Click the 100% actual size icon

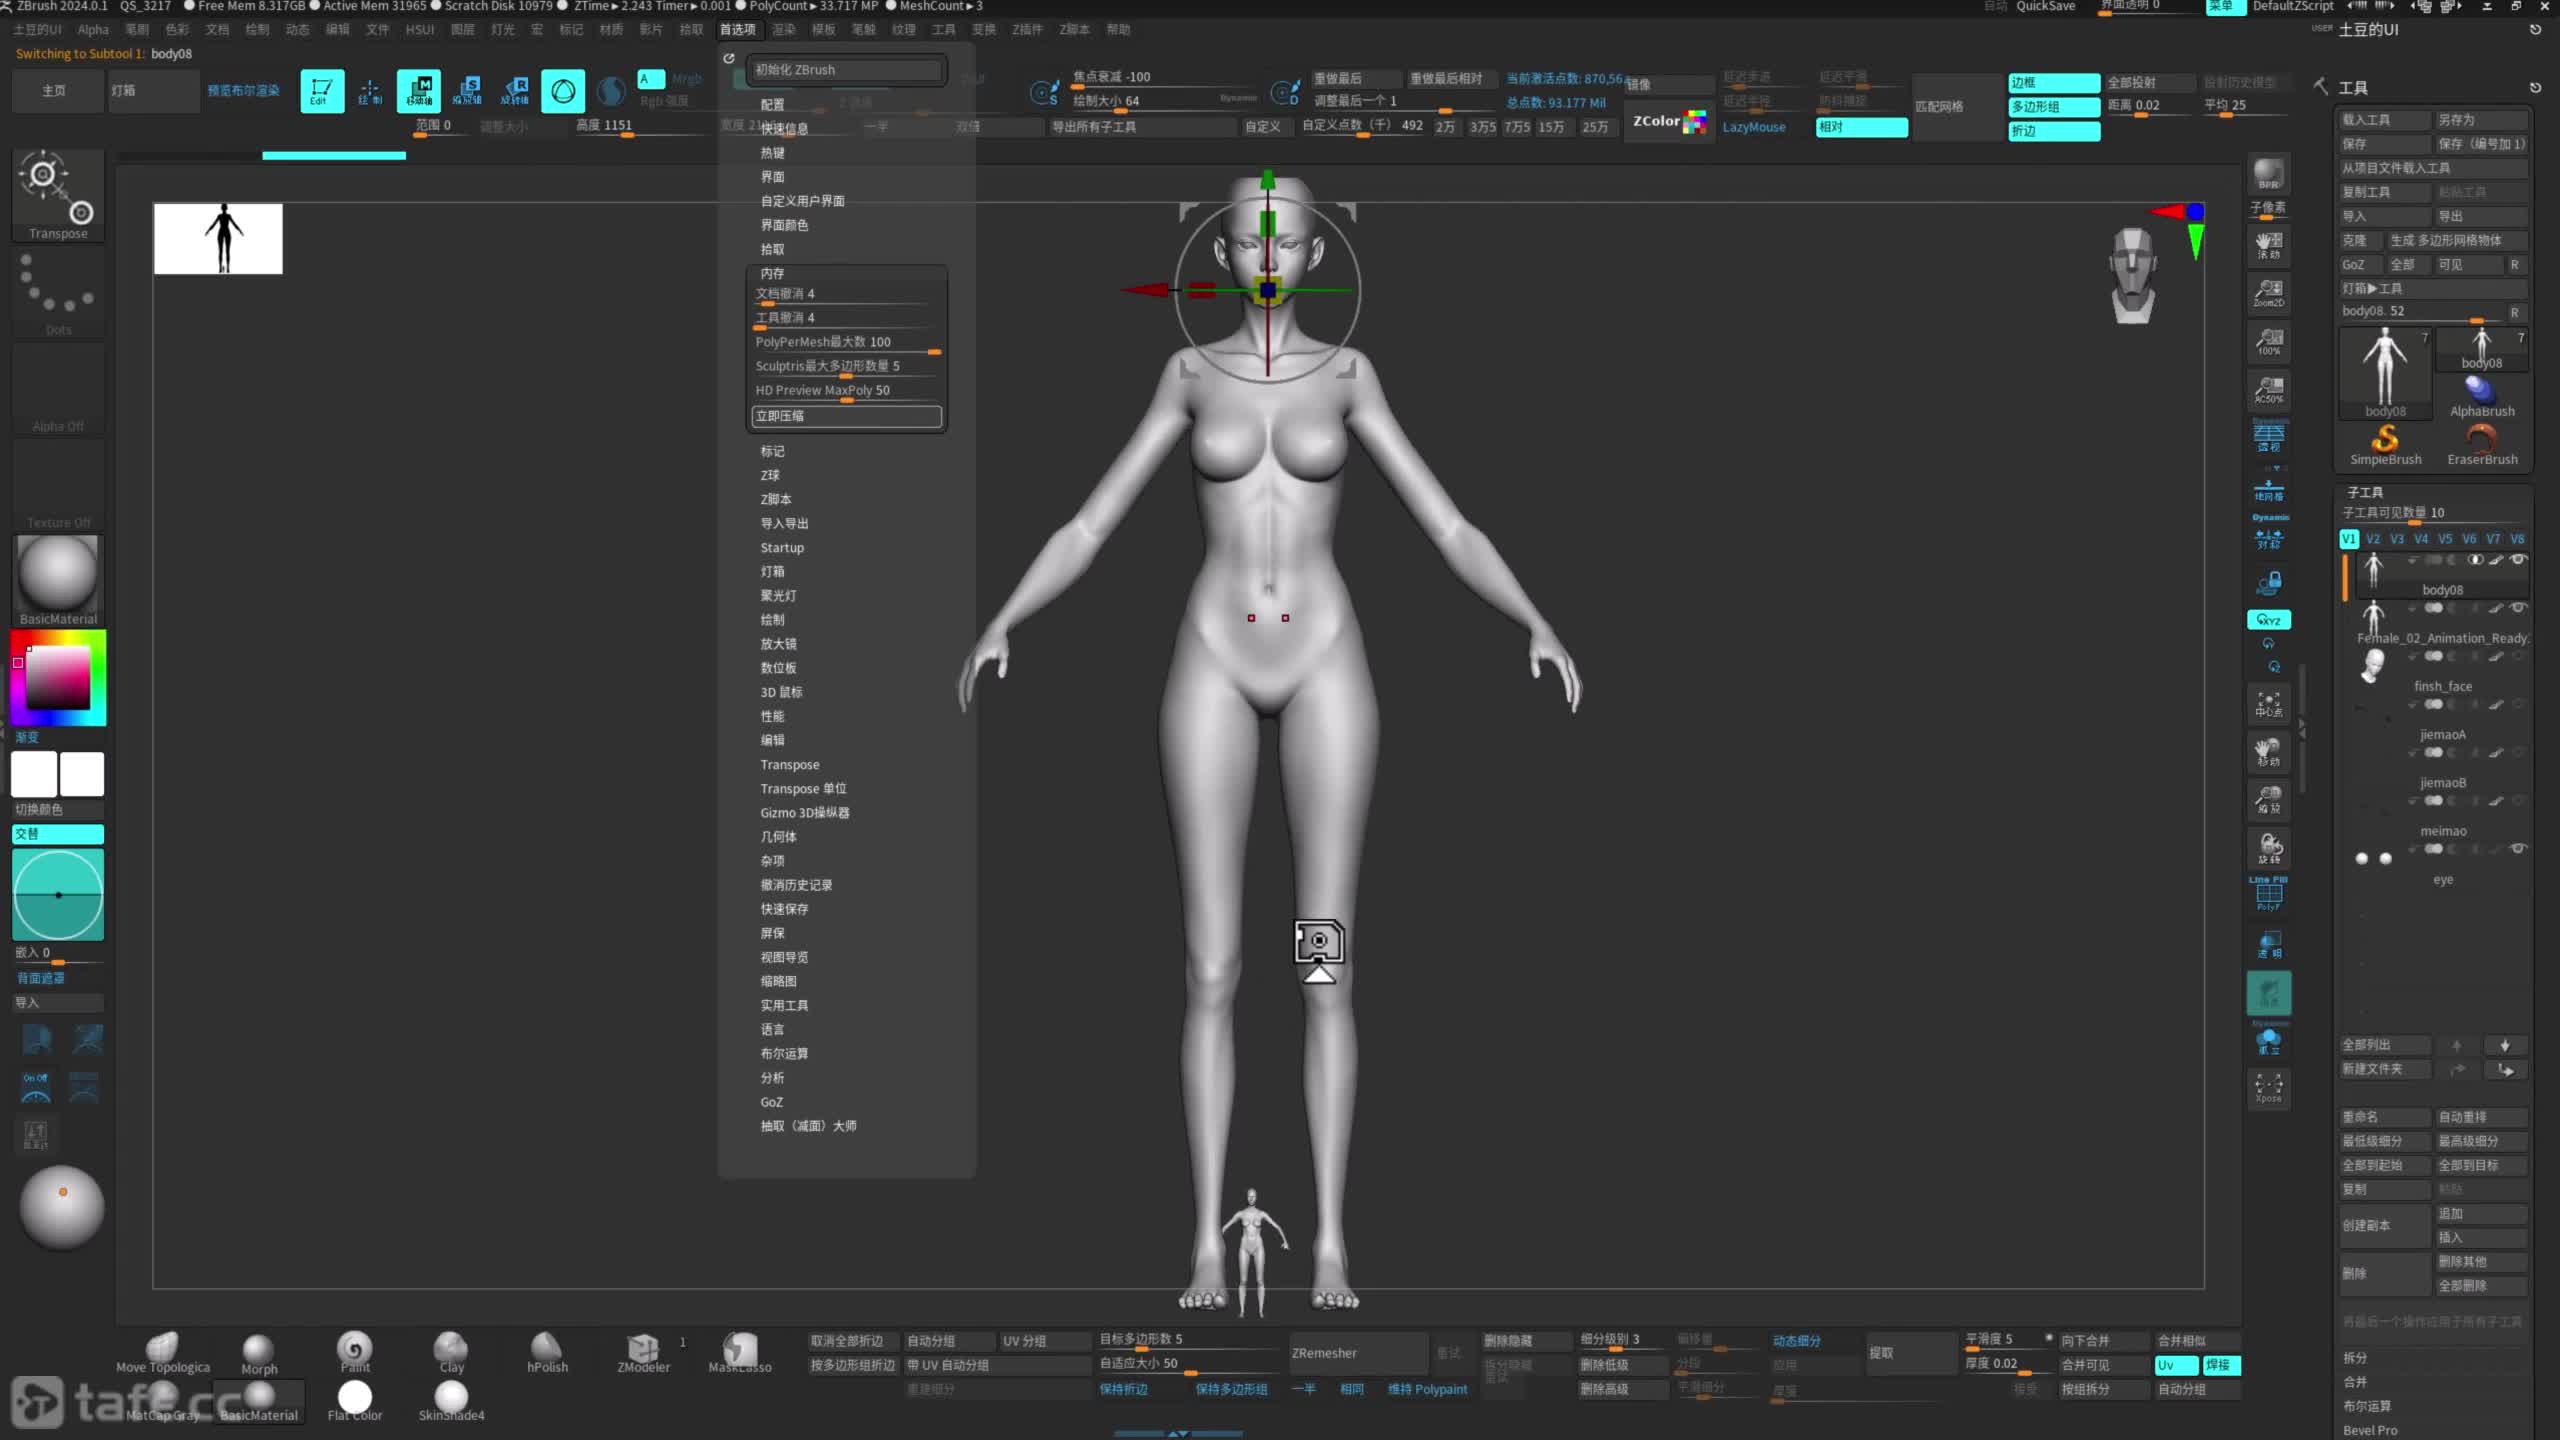tap(2269, 341)
